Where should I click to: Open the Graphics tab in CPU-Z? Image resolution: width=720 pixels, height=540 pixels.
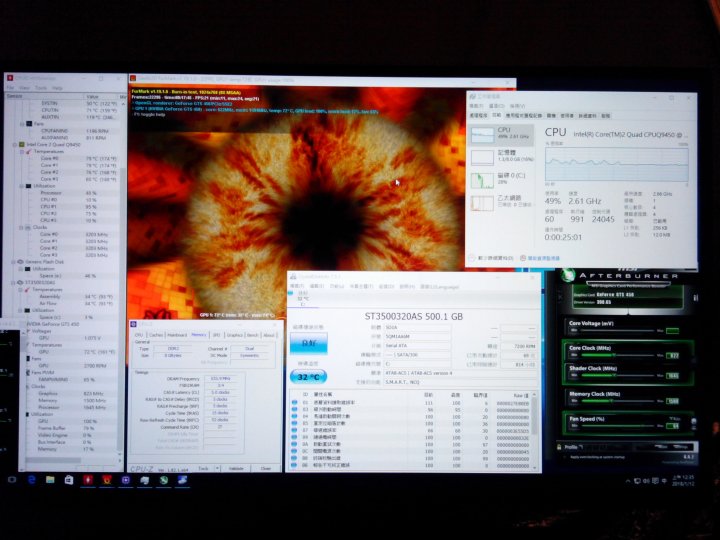pos(234,335)
